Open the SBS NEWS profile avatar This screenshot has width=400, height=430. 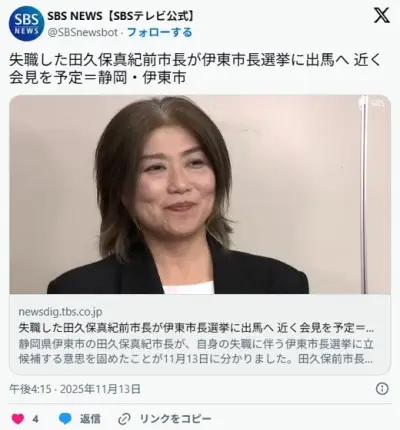click(27, 24)
